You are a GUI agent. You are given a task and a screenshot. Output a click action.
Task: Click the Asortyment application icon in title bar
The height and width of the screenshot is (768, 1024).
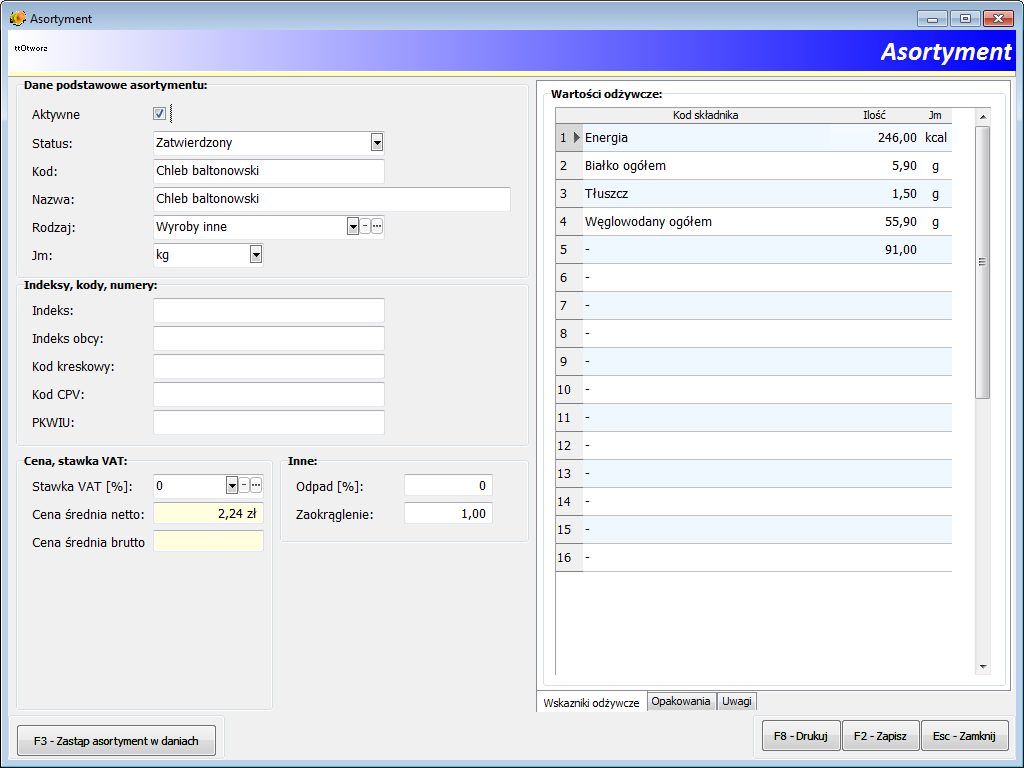pos(18,18)
